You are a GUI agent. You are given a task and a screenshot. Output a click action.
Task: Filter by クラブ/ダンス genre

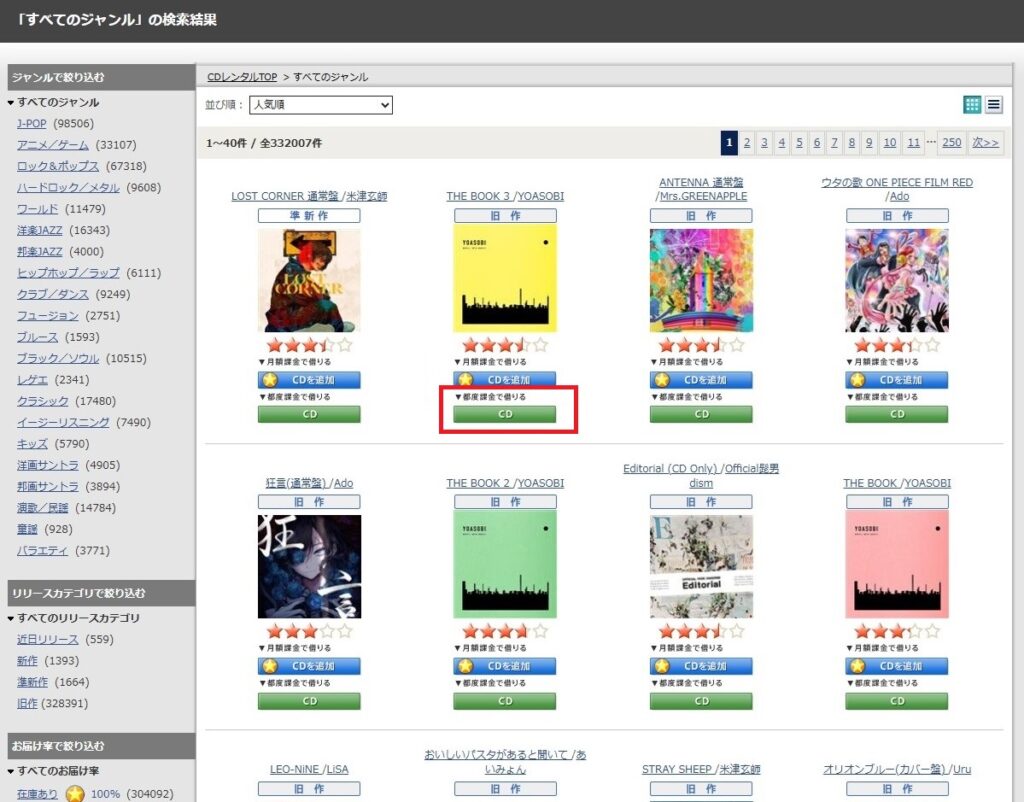(x=53, y=294)
